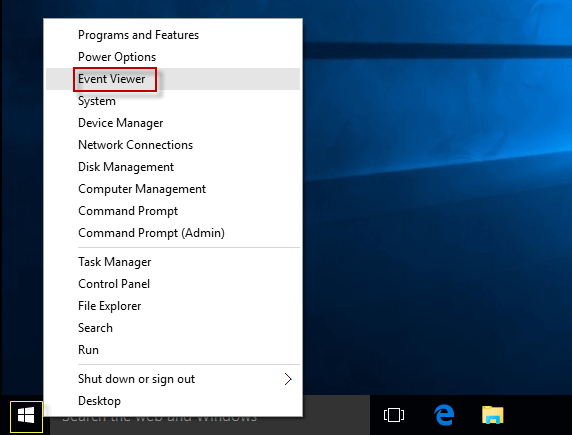The image size is (572, 435).
Task: Click the Windows Start button
Action: tap(26, 416)
